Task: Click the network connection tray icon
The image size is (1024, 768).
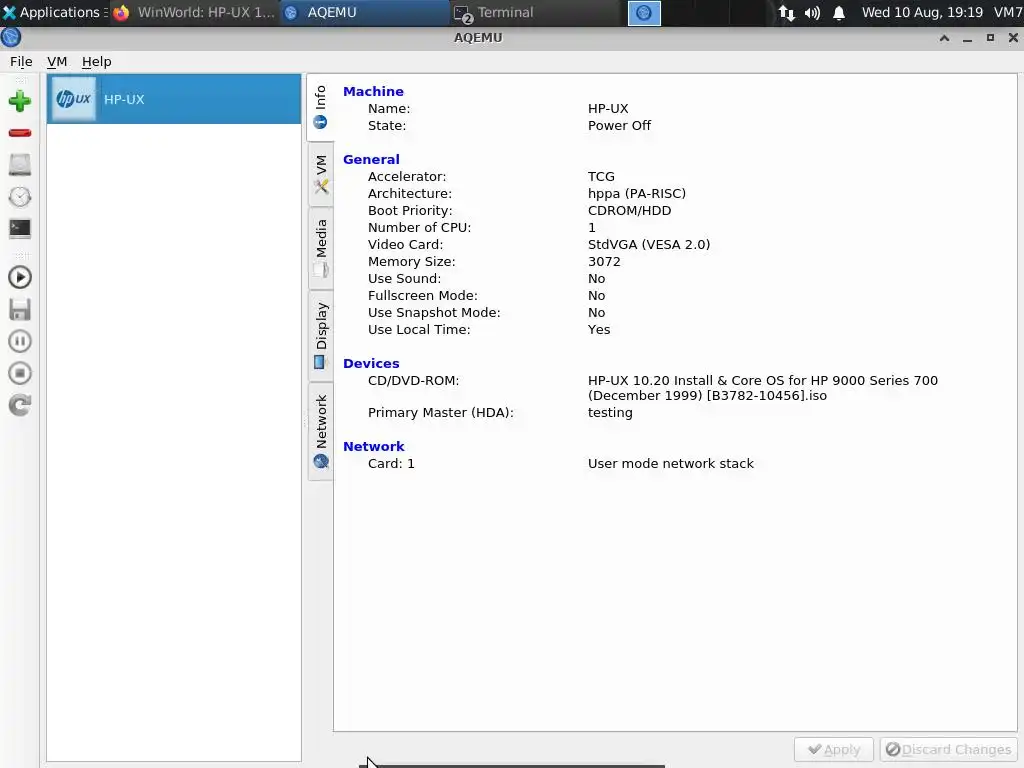Action: (786, 13)
